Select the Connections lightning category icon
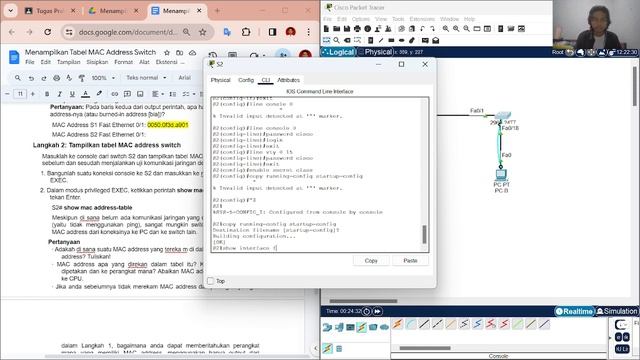Image resolution: width=640 pixels, height=360 pixels. (x=361, y=327)
